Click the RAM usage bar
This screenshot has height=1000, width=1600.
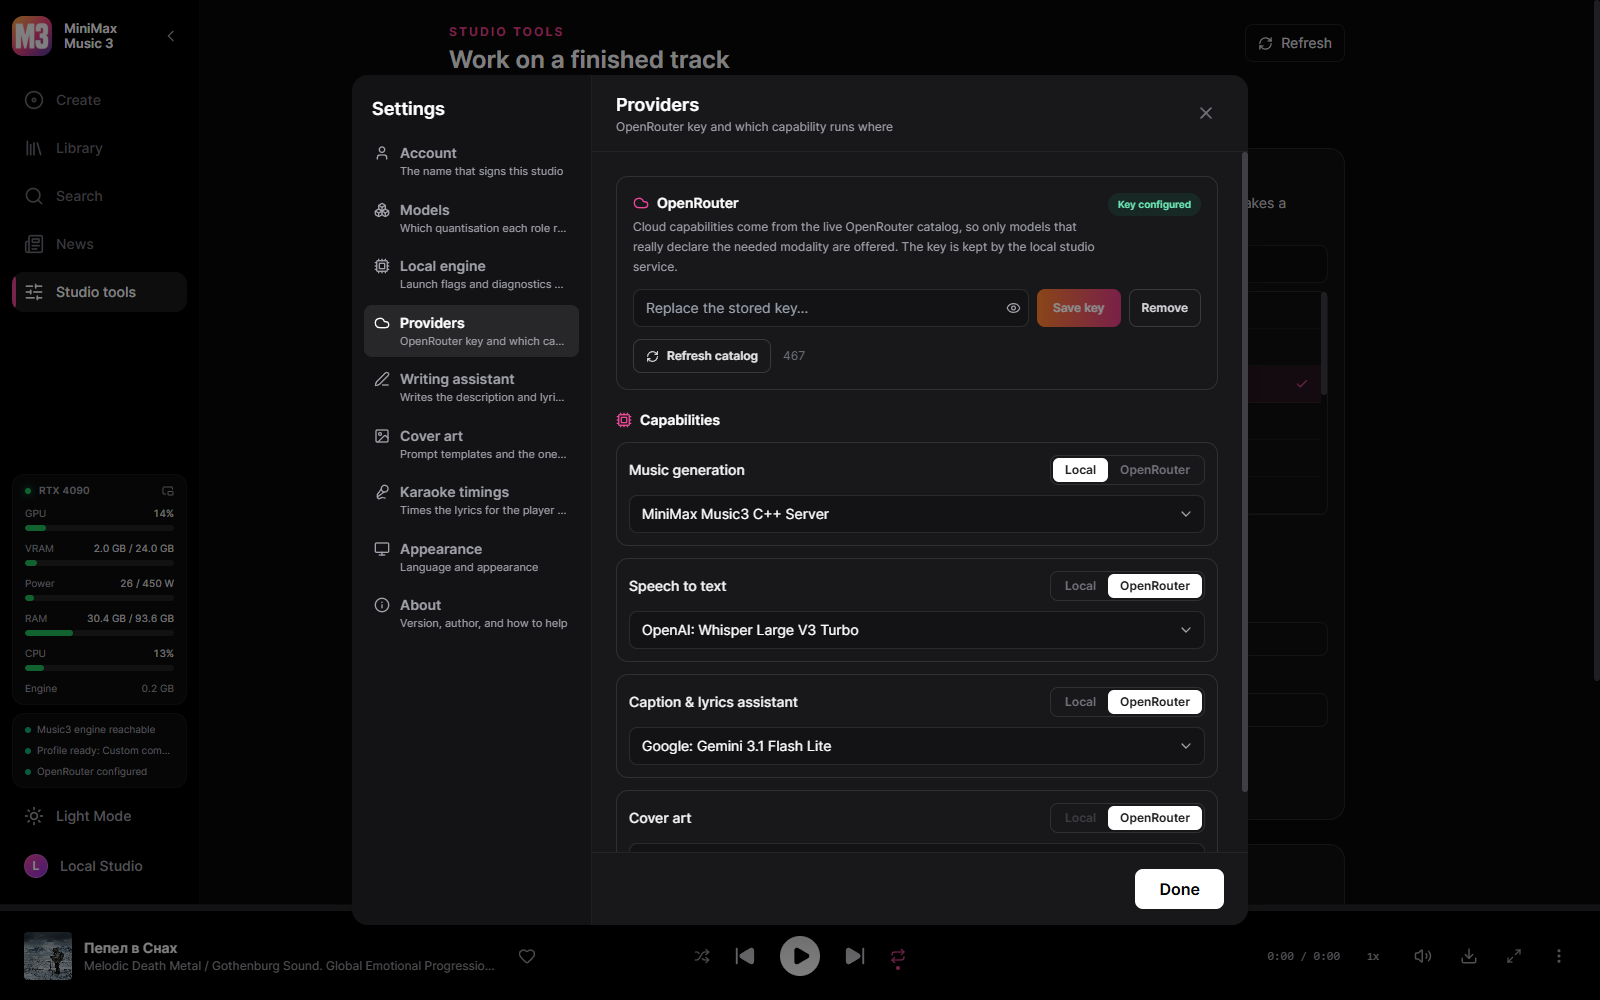coord(99,633)
